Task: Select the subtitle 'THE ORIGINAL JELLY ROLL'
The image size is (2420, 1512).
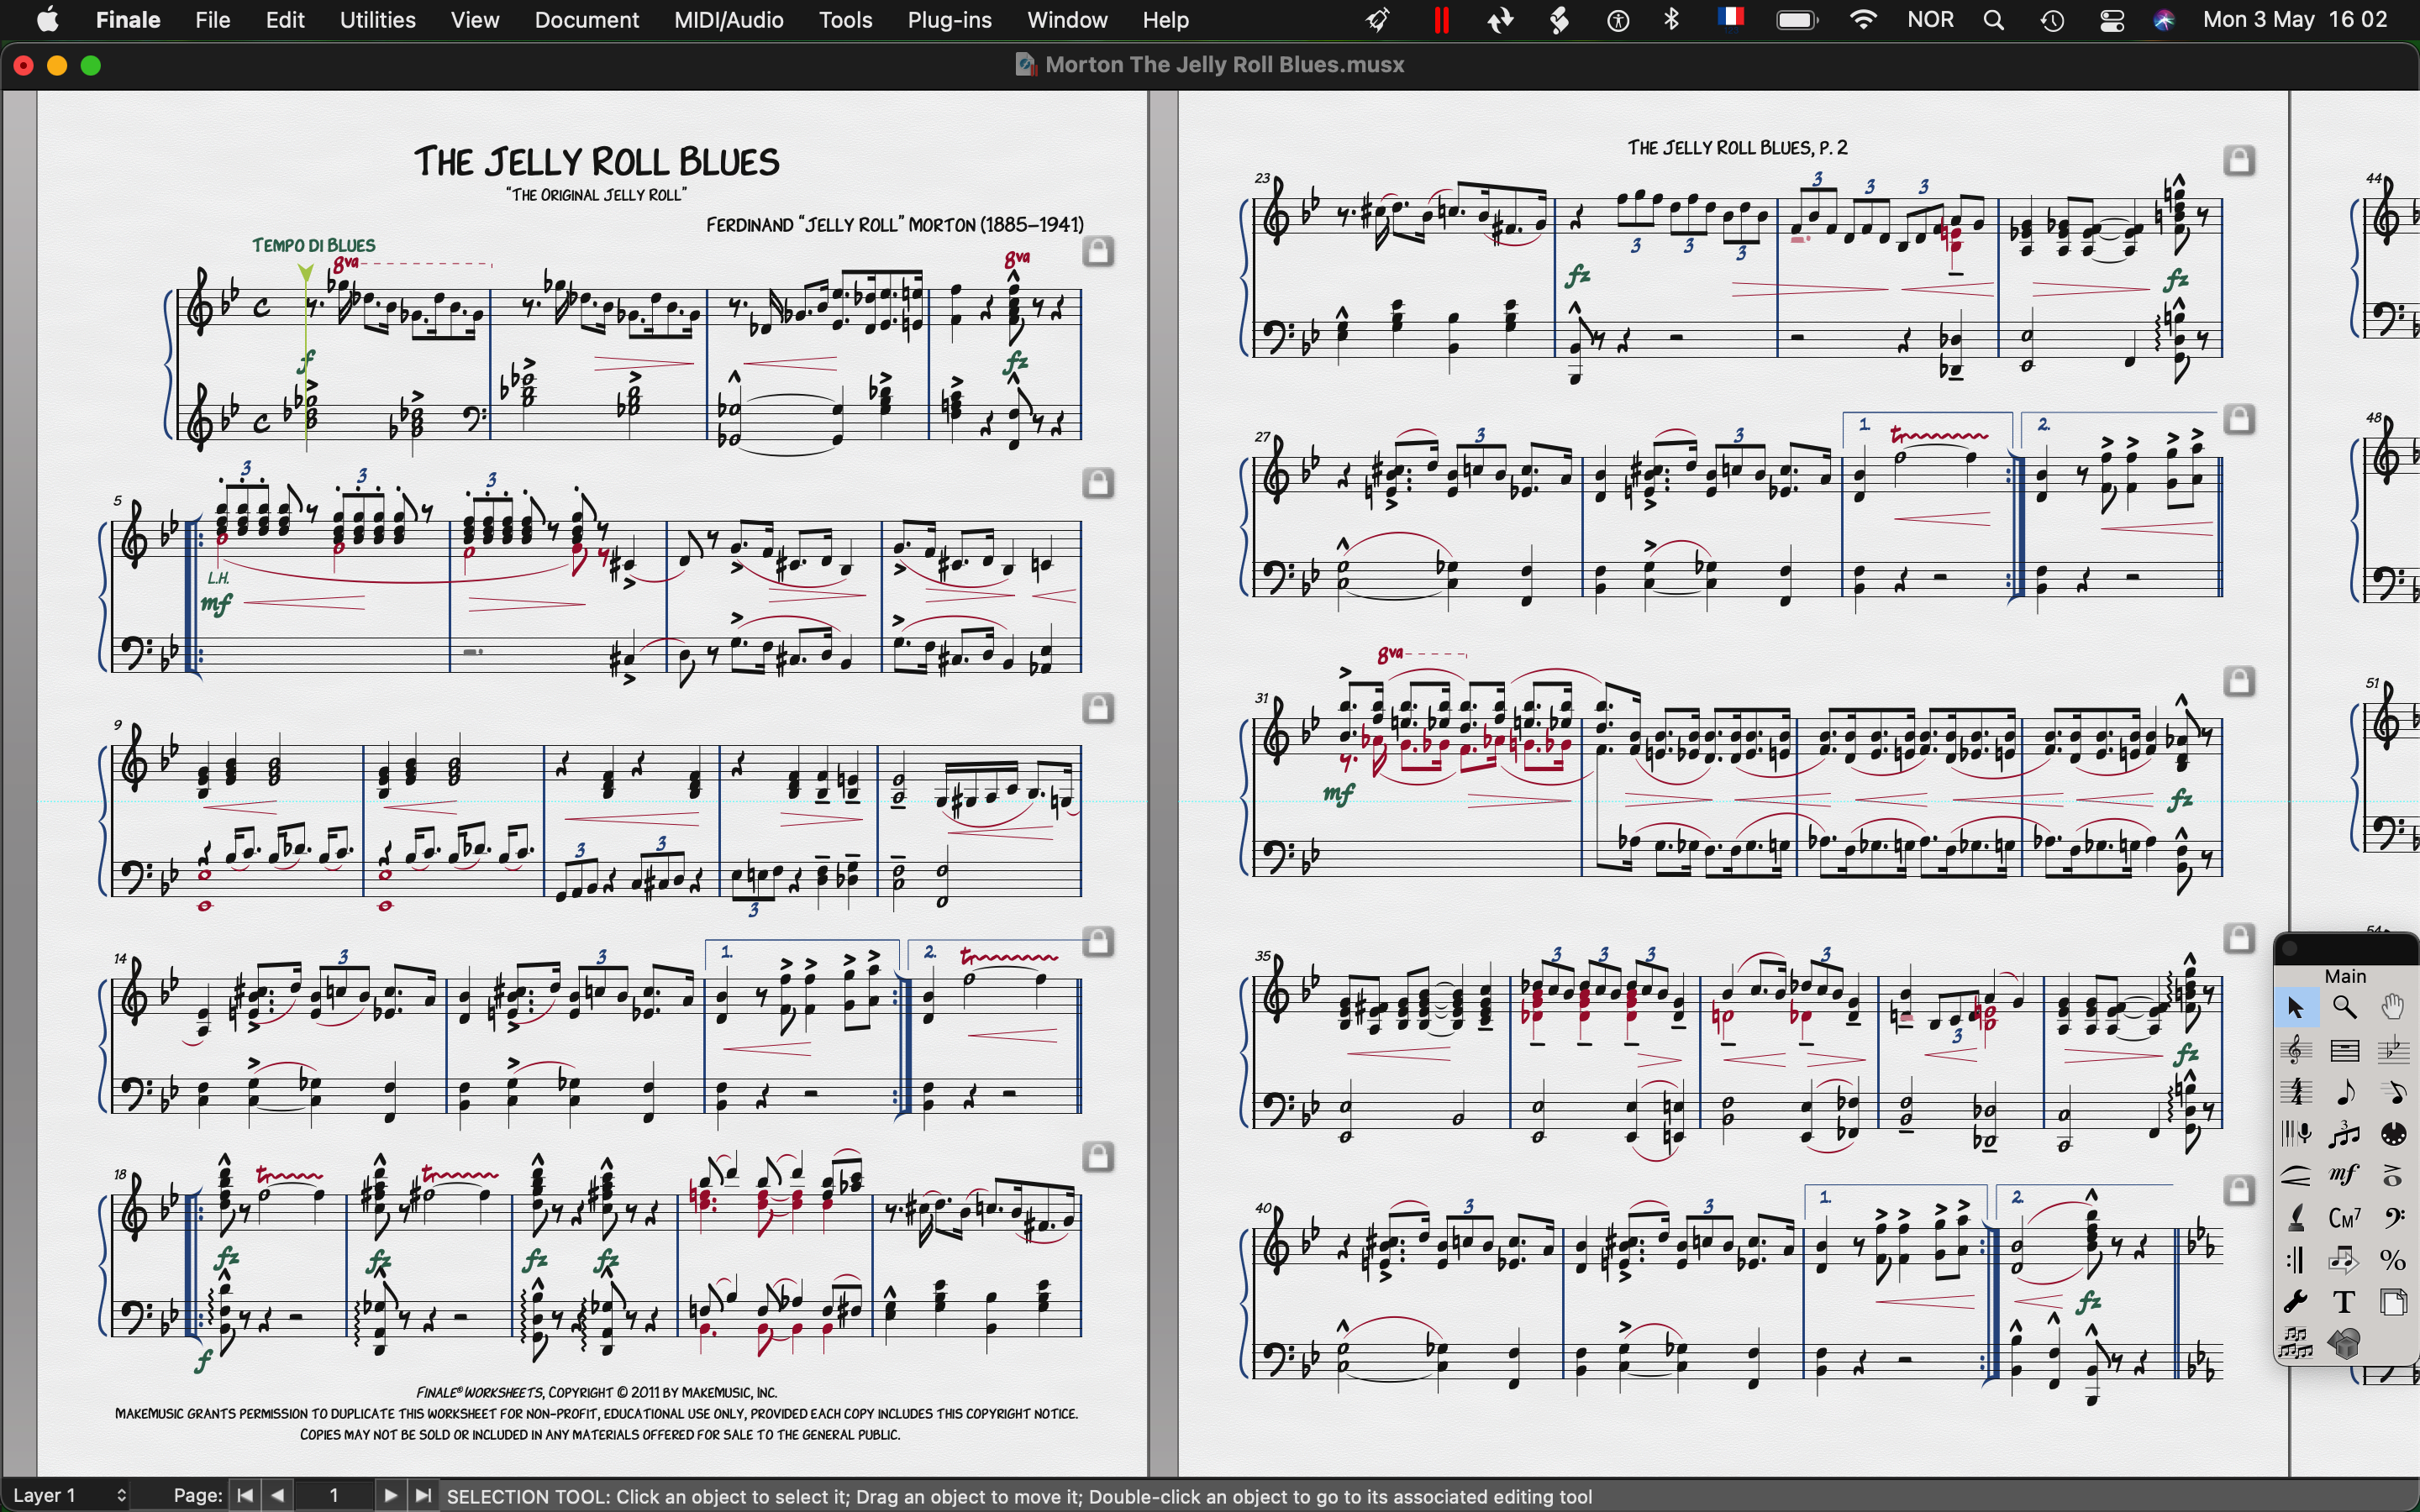Action: pos(597,195)
